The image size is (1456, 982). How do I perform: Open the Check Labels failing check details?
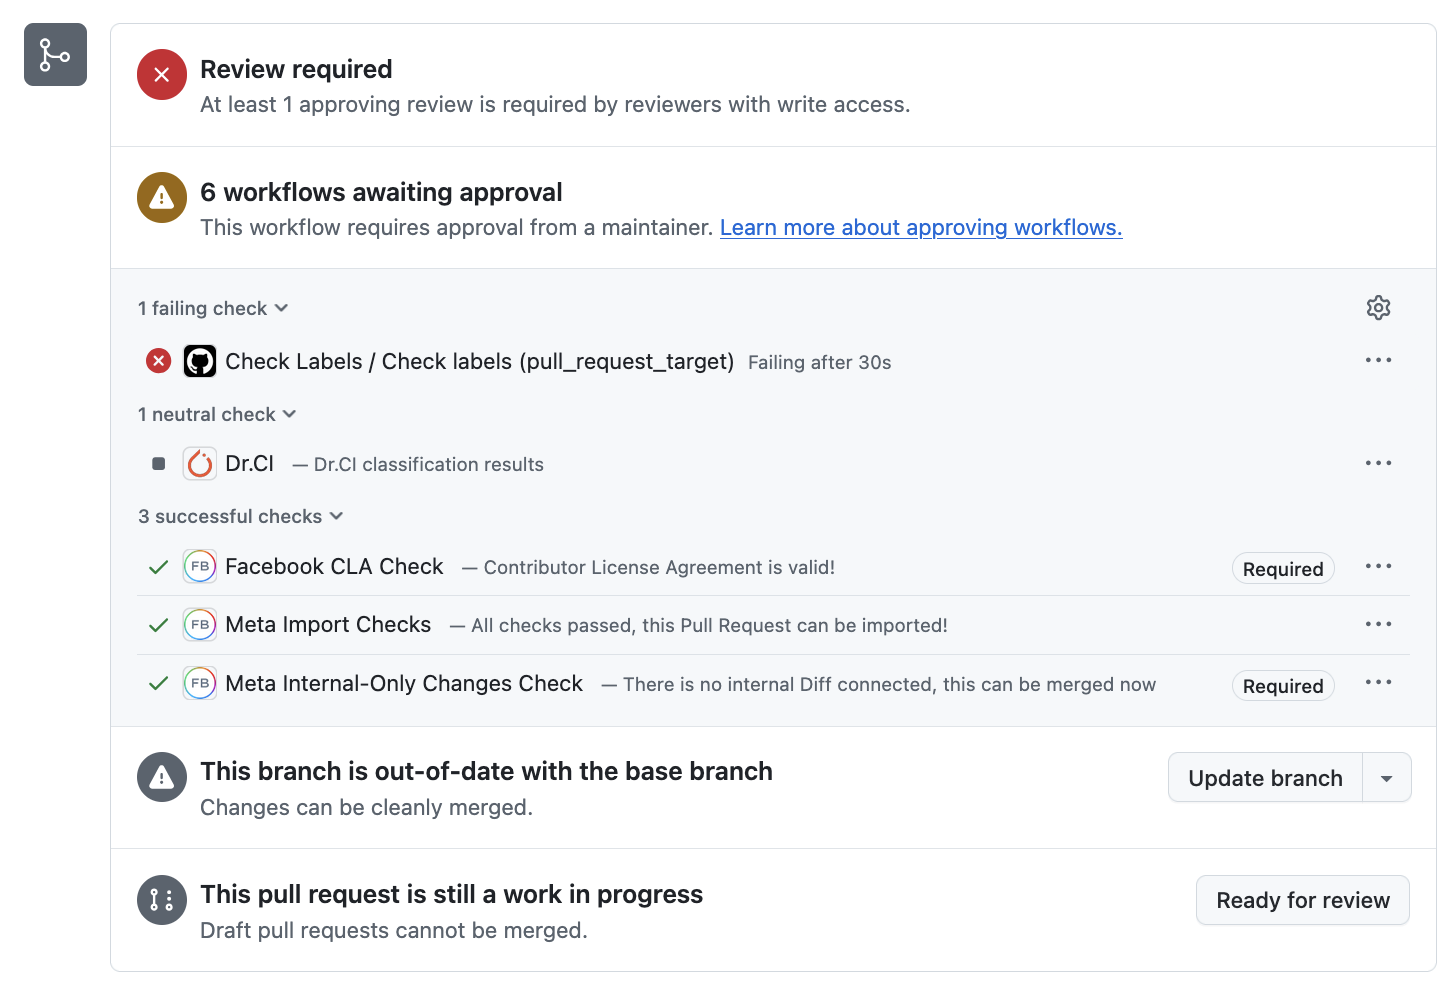click(479, 361)
